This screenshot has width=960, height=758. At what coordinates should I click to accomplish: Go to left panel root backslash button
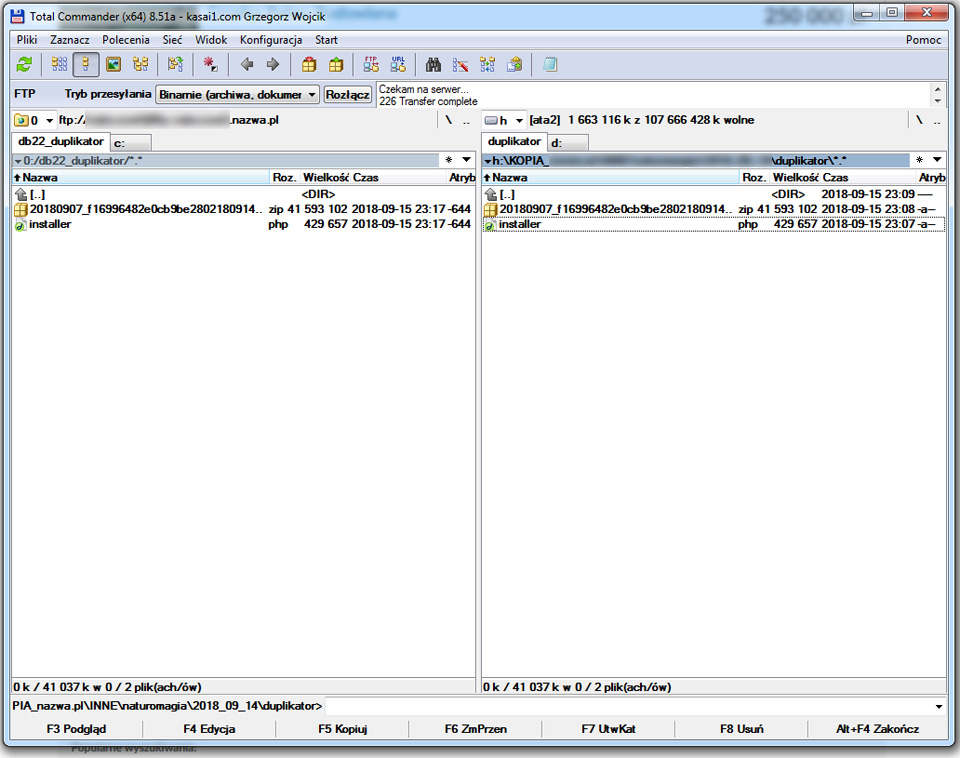coord(449,120)
